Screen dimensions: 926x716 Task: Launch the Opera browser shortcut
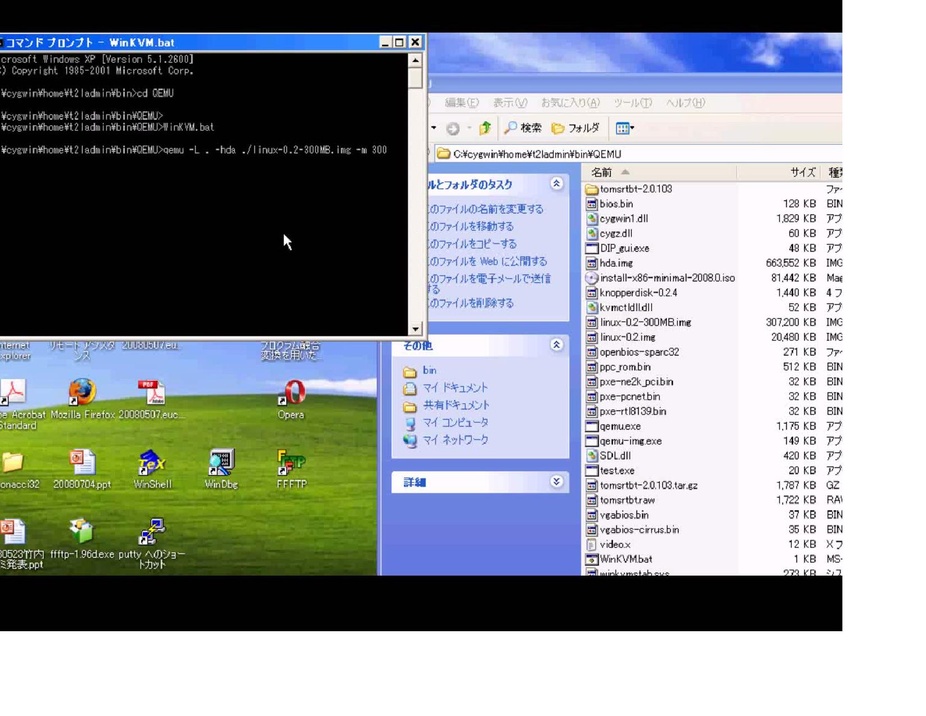coord(293,392)
